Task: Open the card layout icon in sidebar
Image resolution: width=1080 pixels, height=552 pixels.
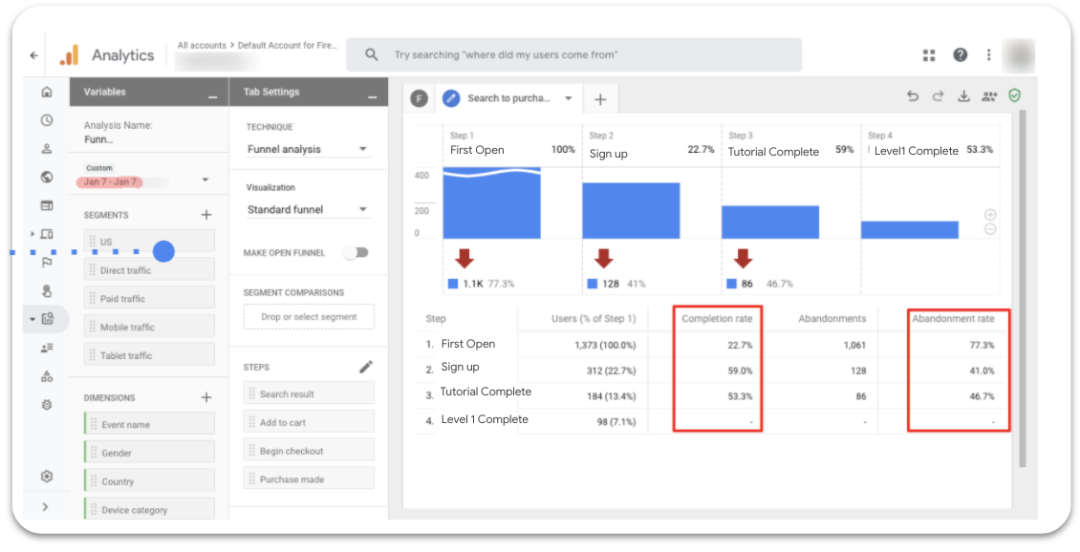Action: tap(47, 205)
